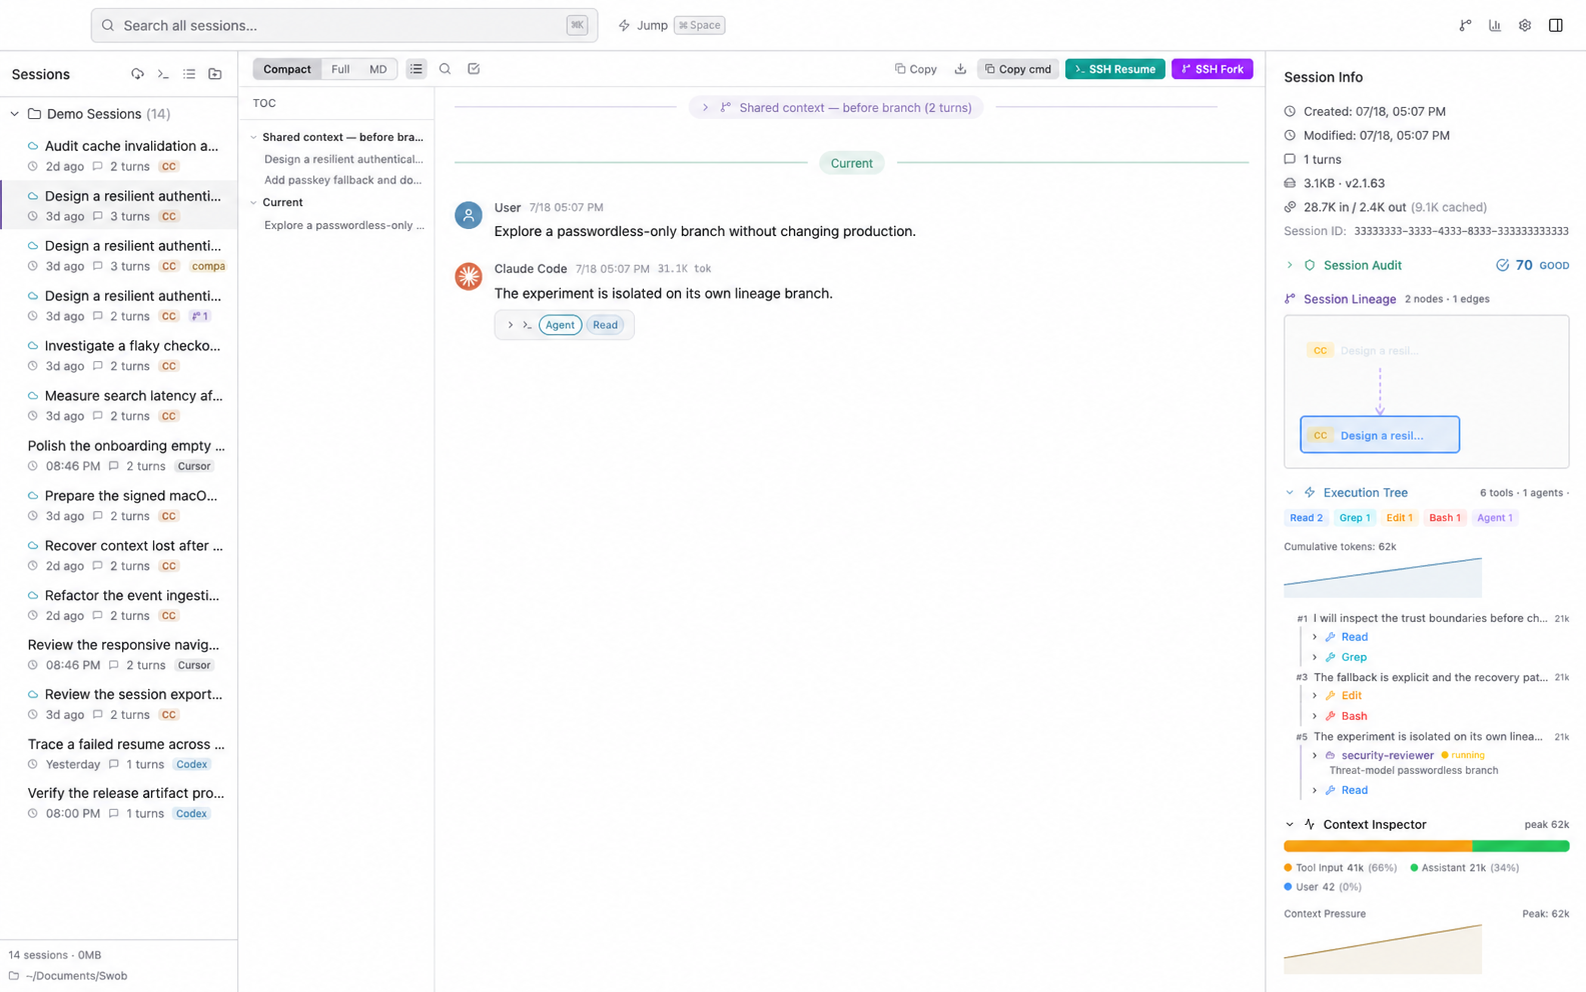Click the download icon next to Copy
This screenshot has height=992, width=1586.
point(960,69)
